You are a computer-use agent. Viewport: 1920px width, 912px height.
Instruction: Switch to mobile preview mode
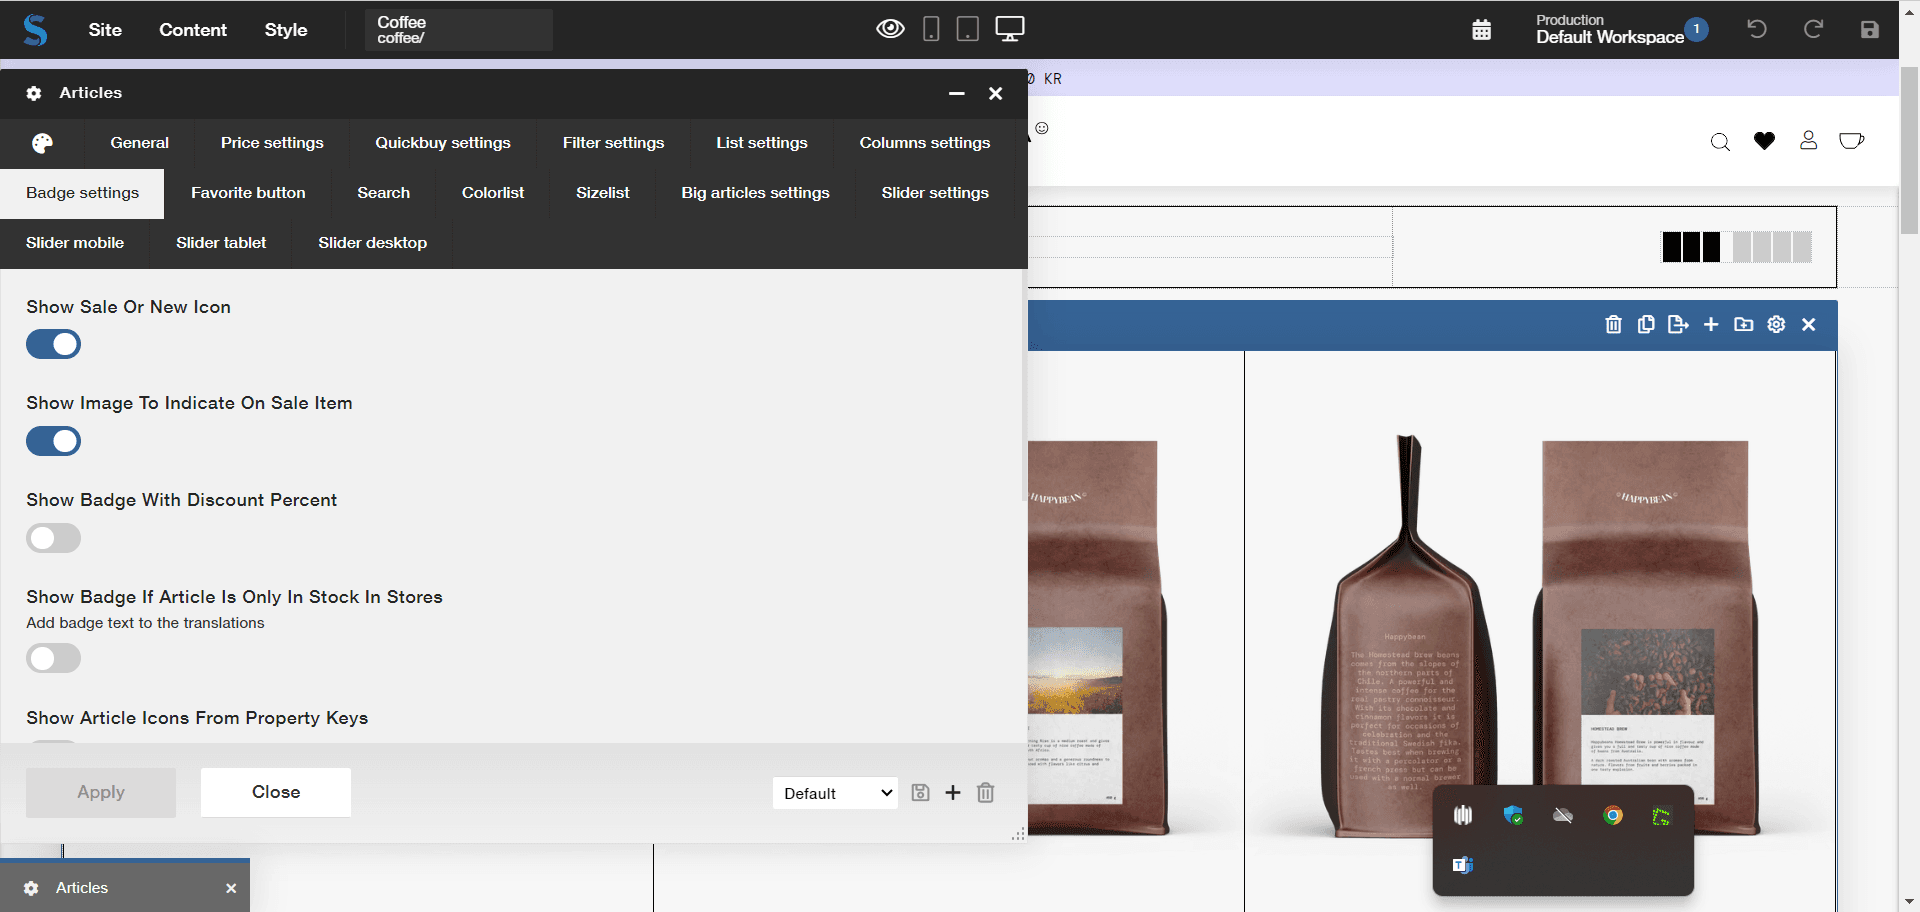pyautogui.click(x=931, y=29)
